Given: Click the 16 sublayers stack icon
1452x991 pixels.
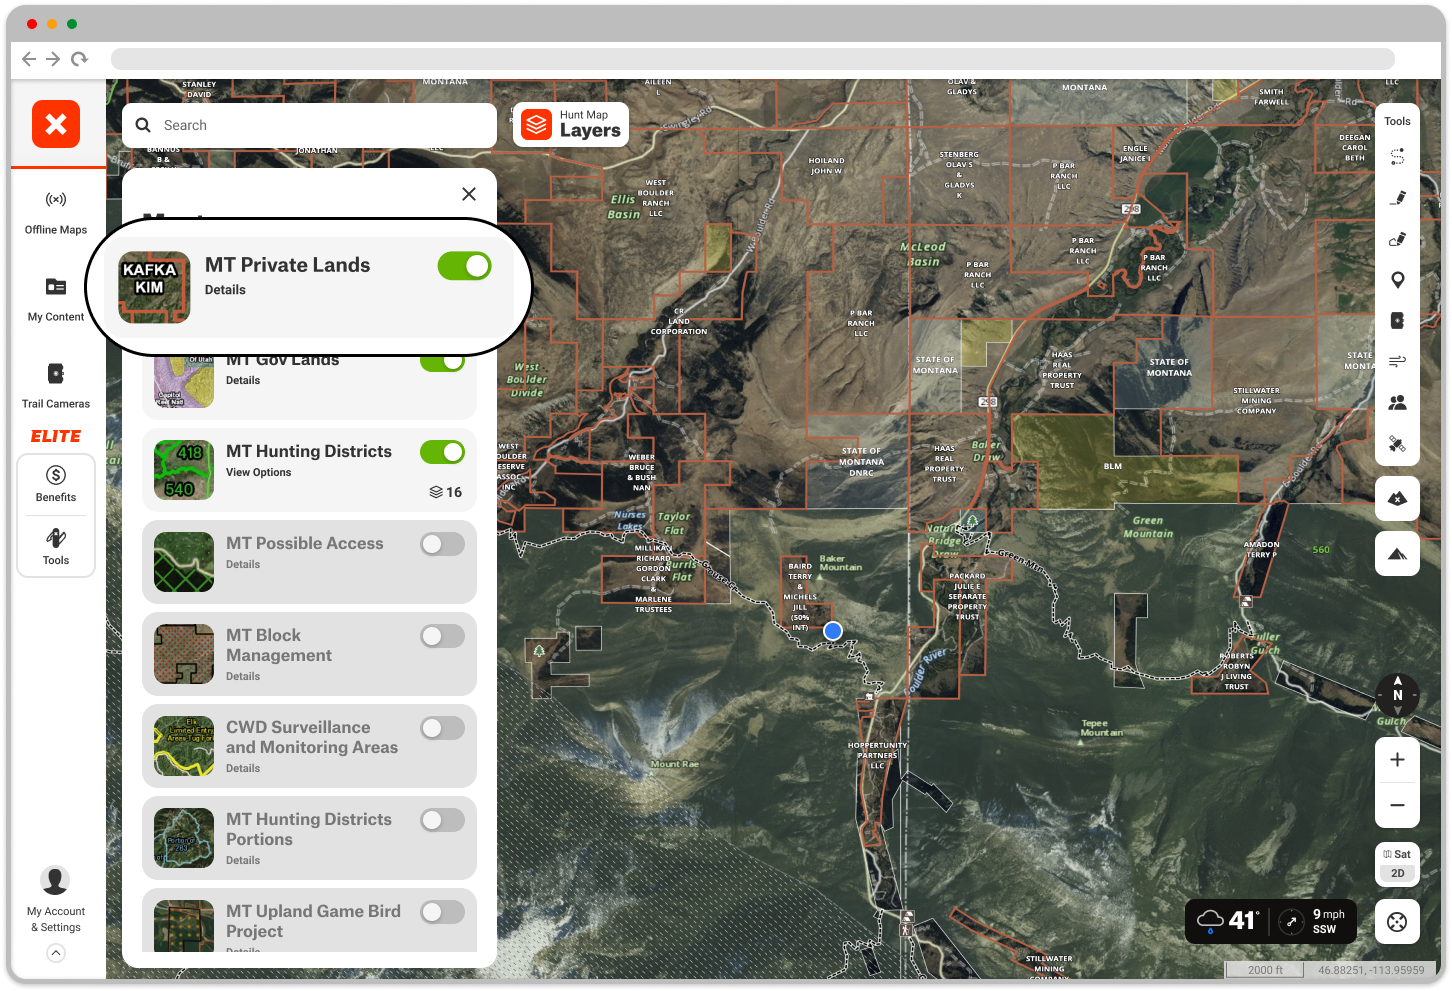Looking at the screenshot, I should pyautogui.click(x=436, y=492).
